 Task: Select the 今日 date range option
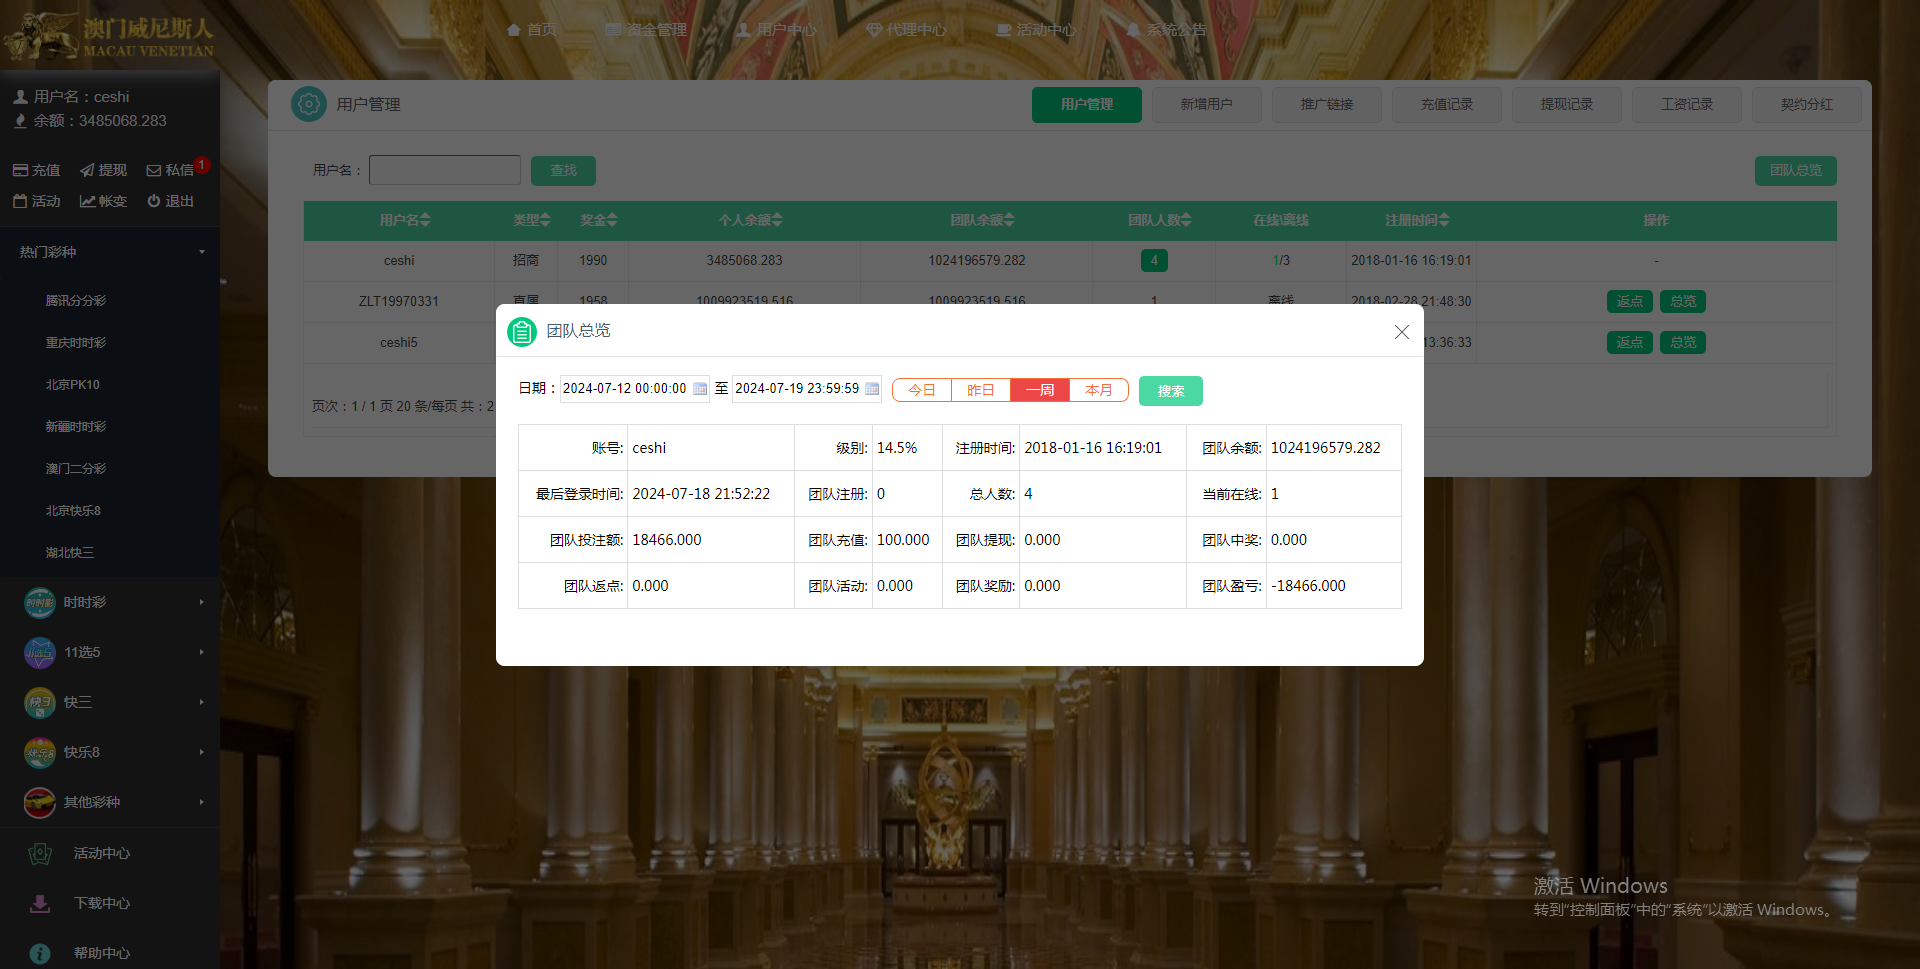point(921,390)
